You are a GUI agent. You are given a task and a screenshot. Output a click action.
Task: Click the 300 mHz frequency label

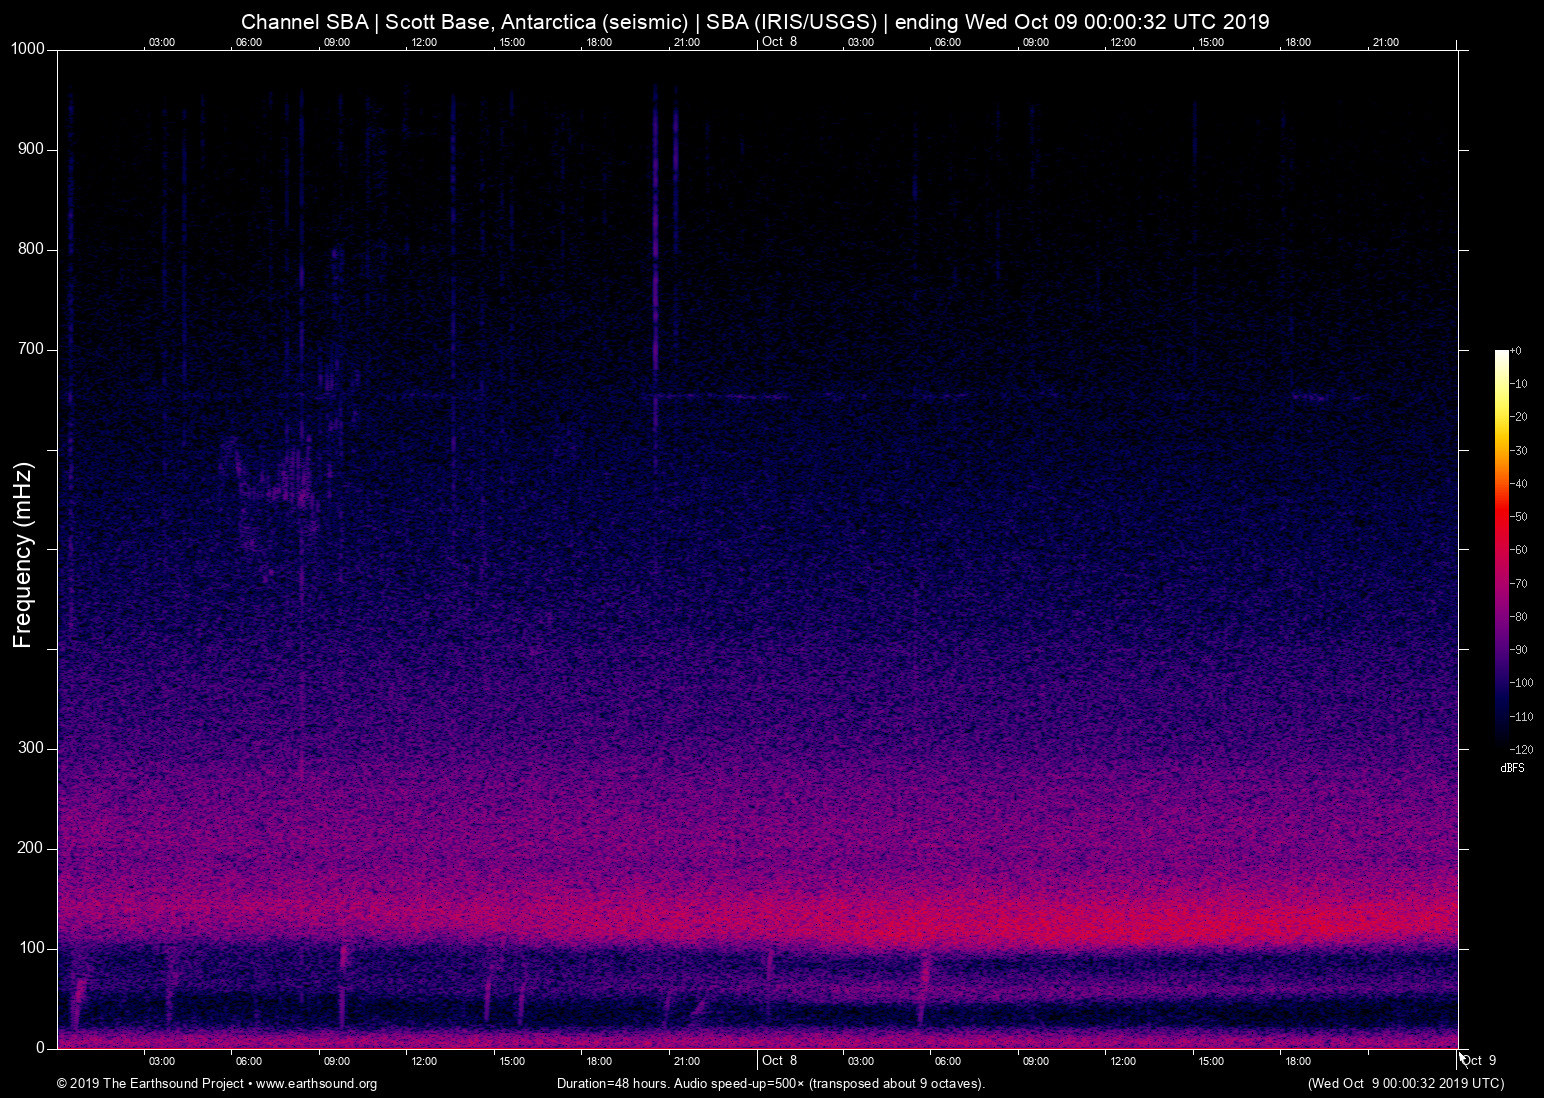[33, 747]
